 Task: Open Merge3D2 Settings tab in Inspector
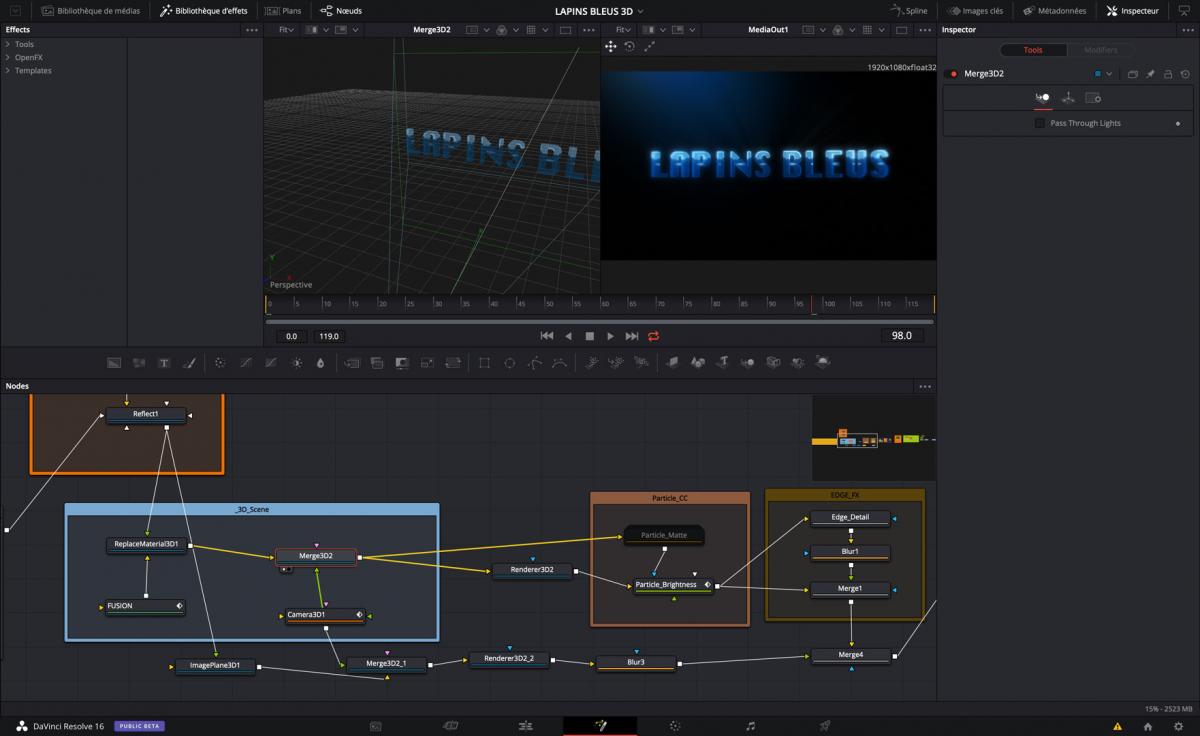1093,98
